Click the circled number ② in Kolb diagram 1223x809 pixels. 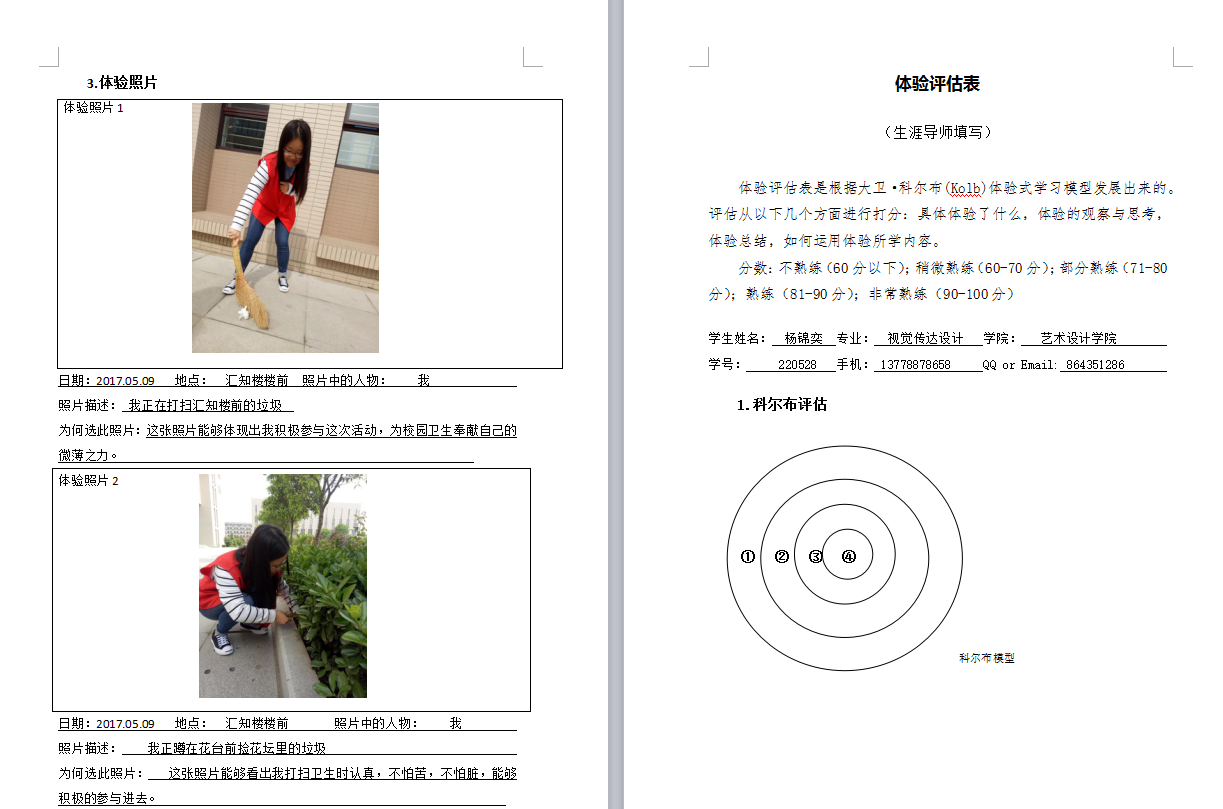[782, 557]
